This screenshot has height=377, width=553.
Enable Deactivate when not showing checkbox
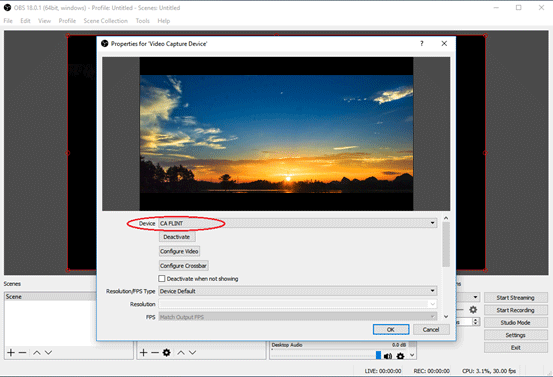(x=162, y=279)
